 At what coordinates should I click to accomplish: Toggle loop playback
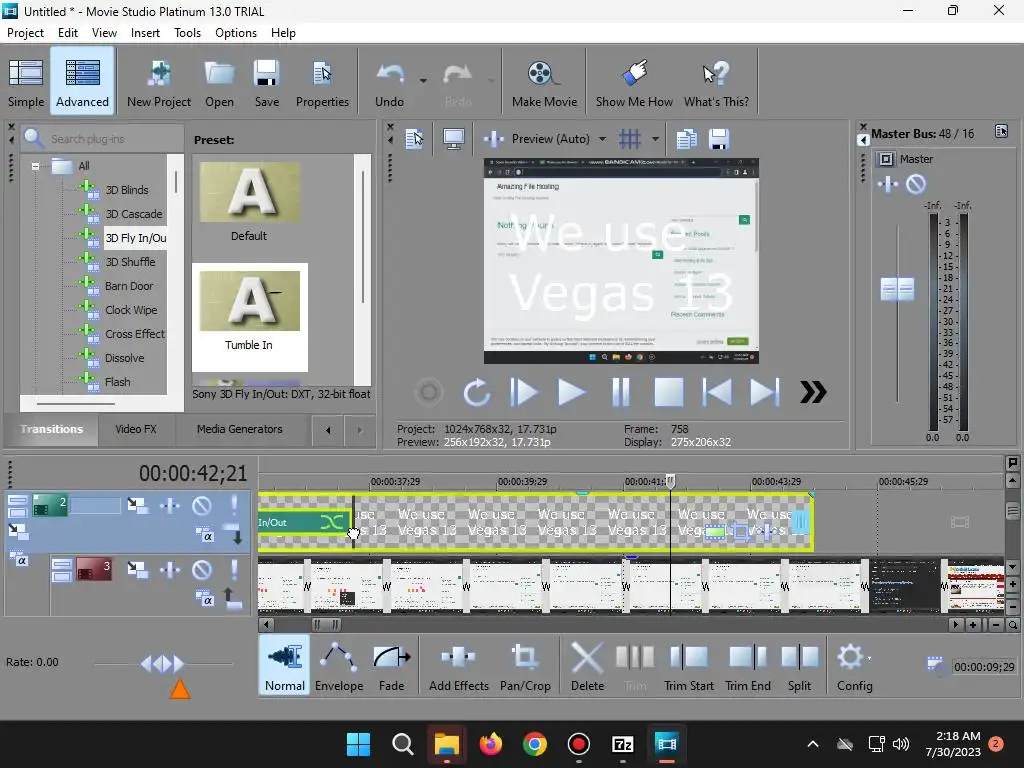coord(477,392)
